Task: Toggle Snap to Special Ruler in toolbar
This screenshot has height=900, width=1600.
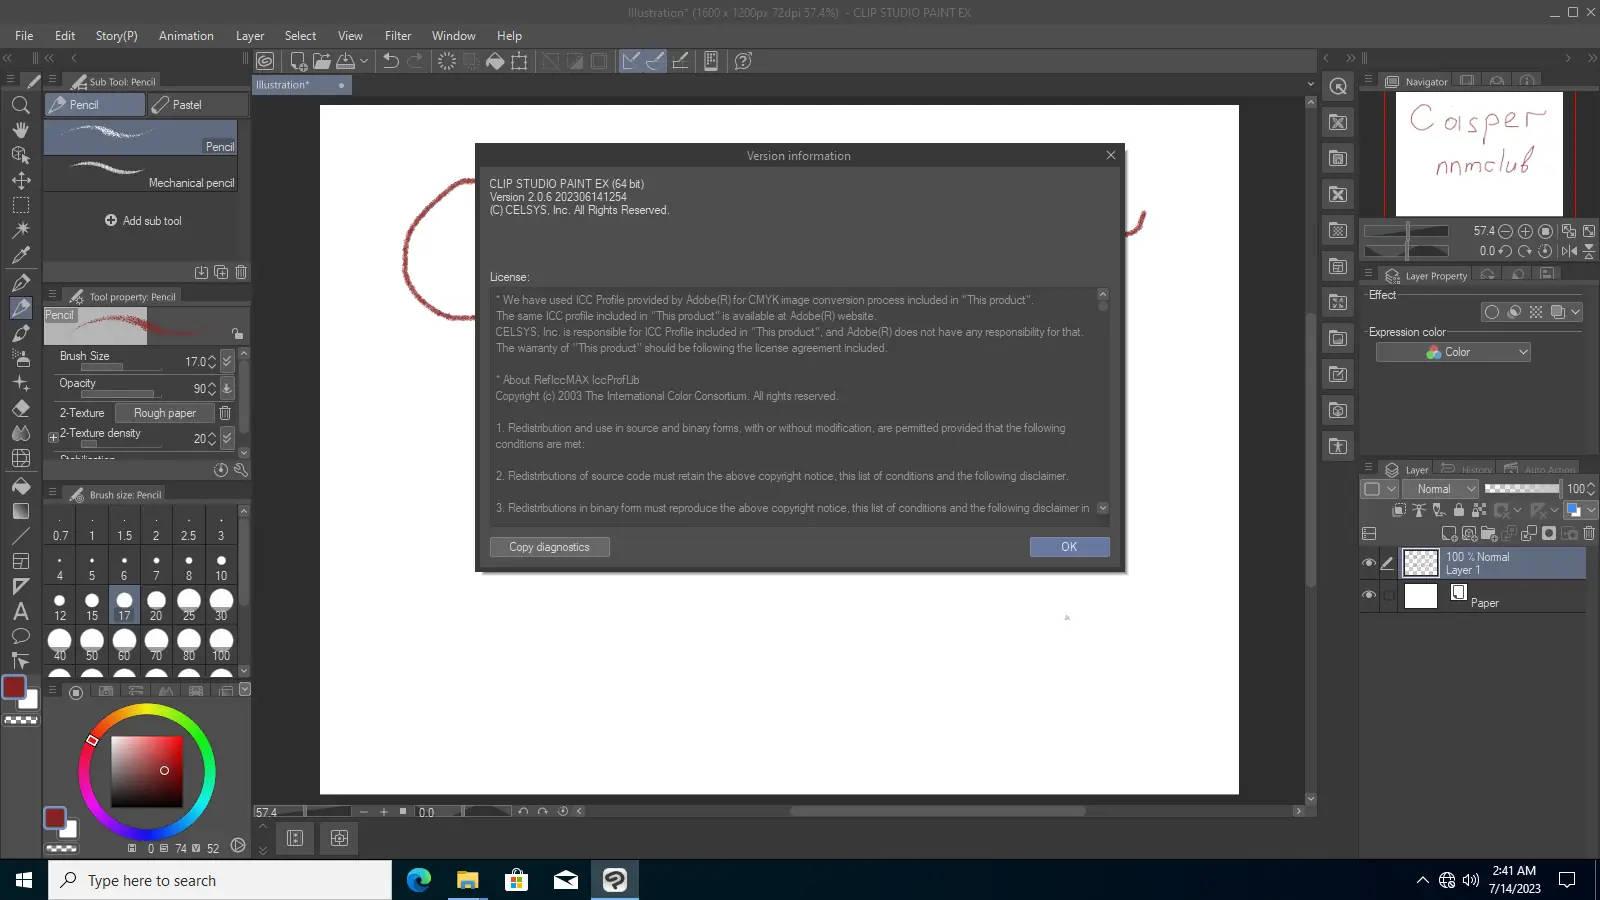Action: [x=655, y=61]
